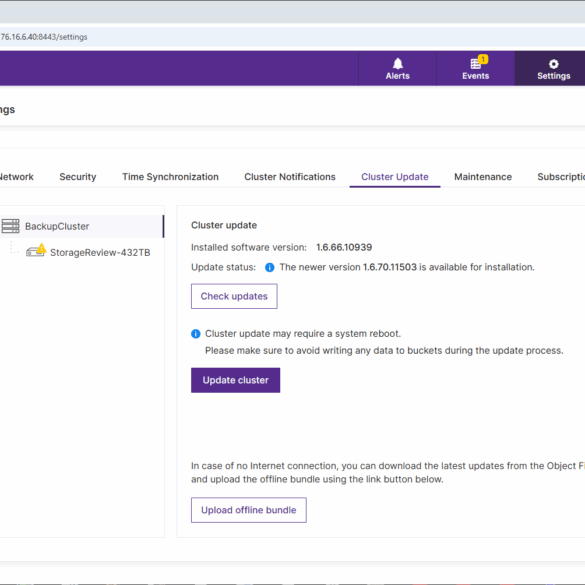585x585 pixels.
Task: Click the BackupCluster server stack icon
Action: click(x=10, y=226)
